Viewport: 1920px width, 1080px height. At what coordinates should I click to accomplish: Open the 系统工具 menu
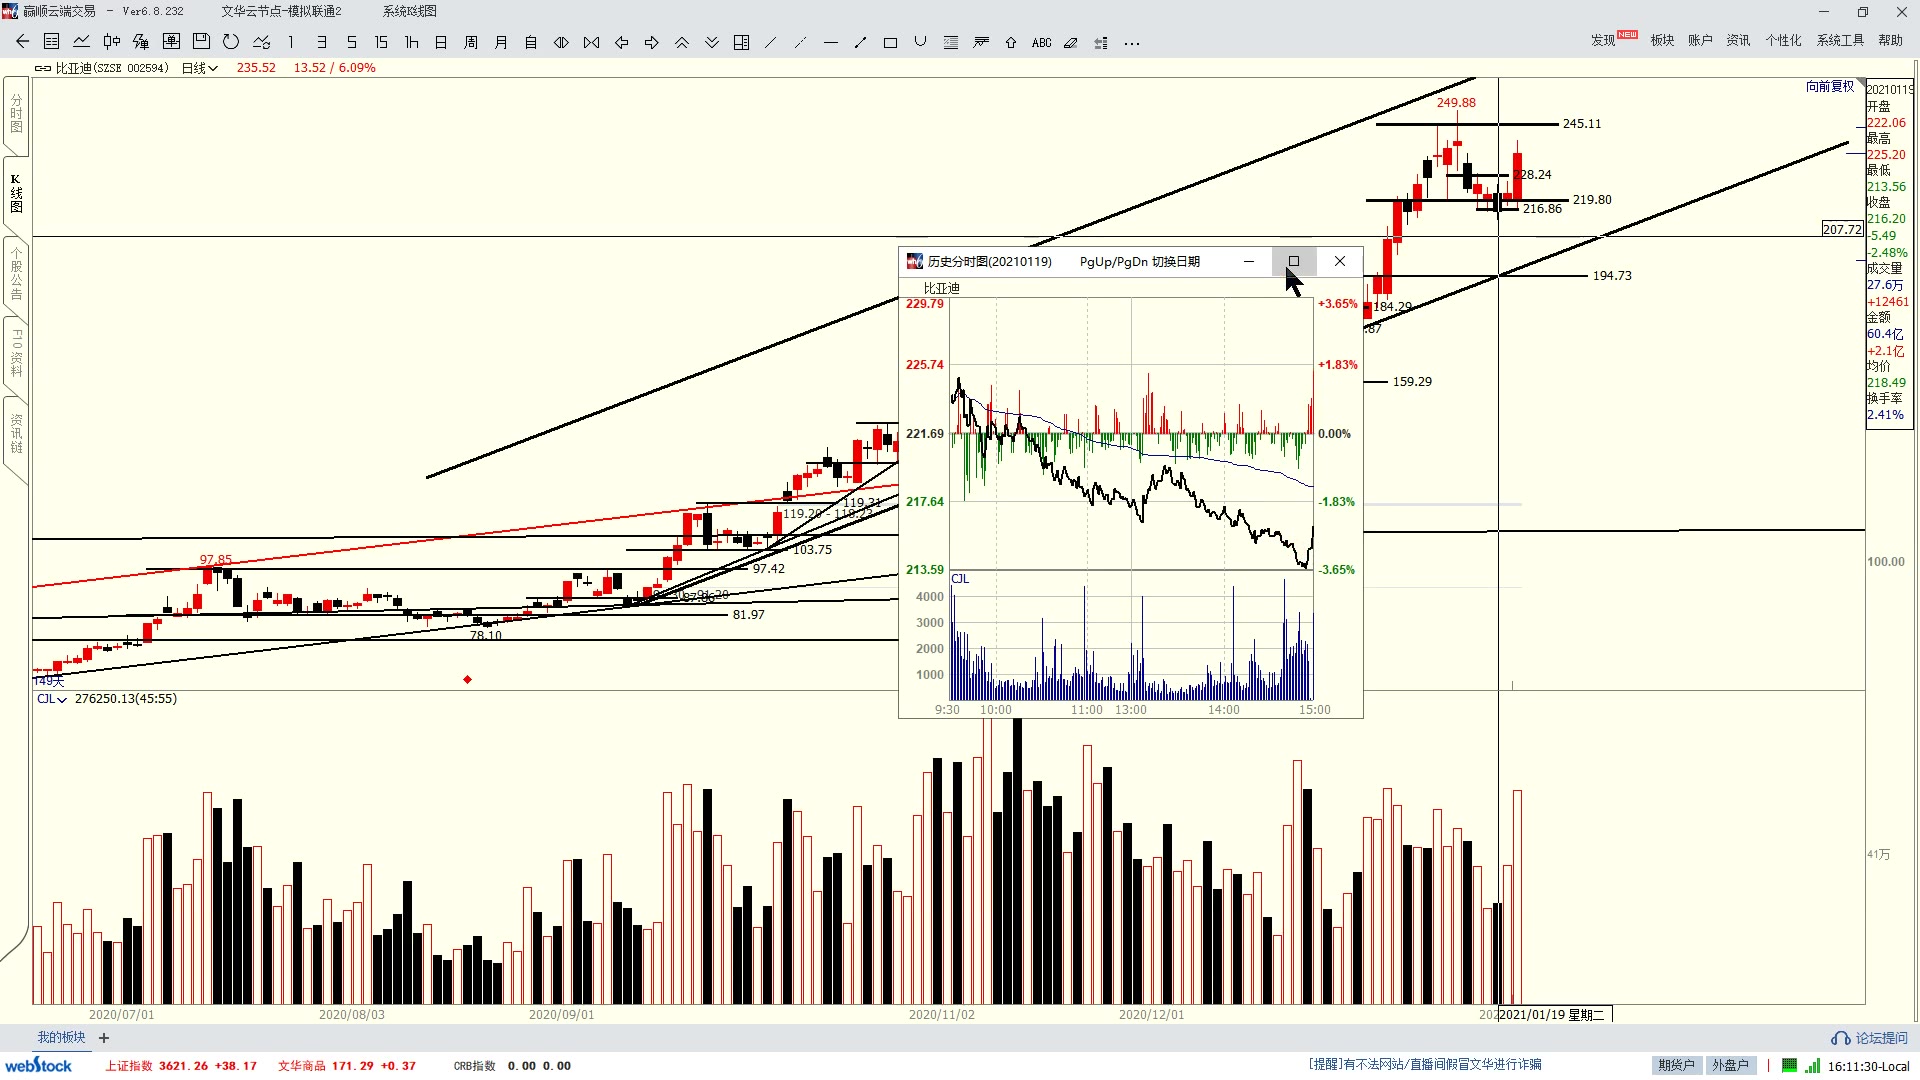(x=1840, y=40)
